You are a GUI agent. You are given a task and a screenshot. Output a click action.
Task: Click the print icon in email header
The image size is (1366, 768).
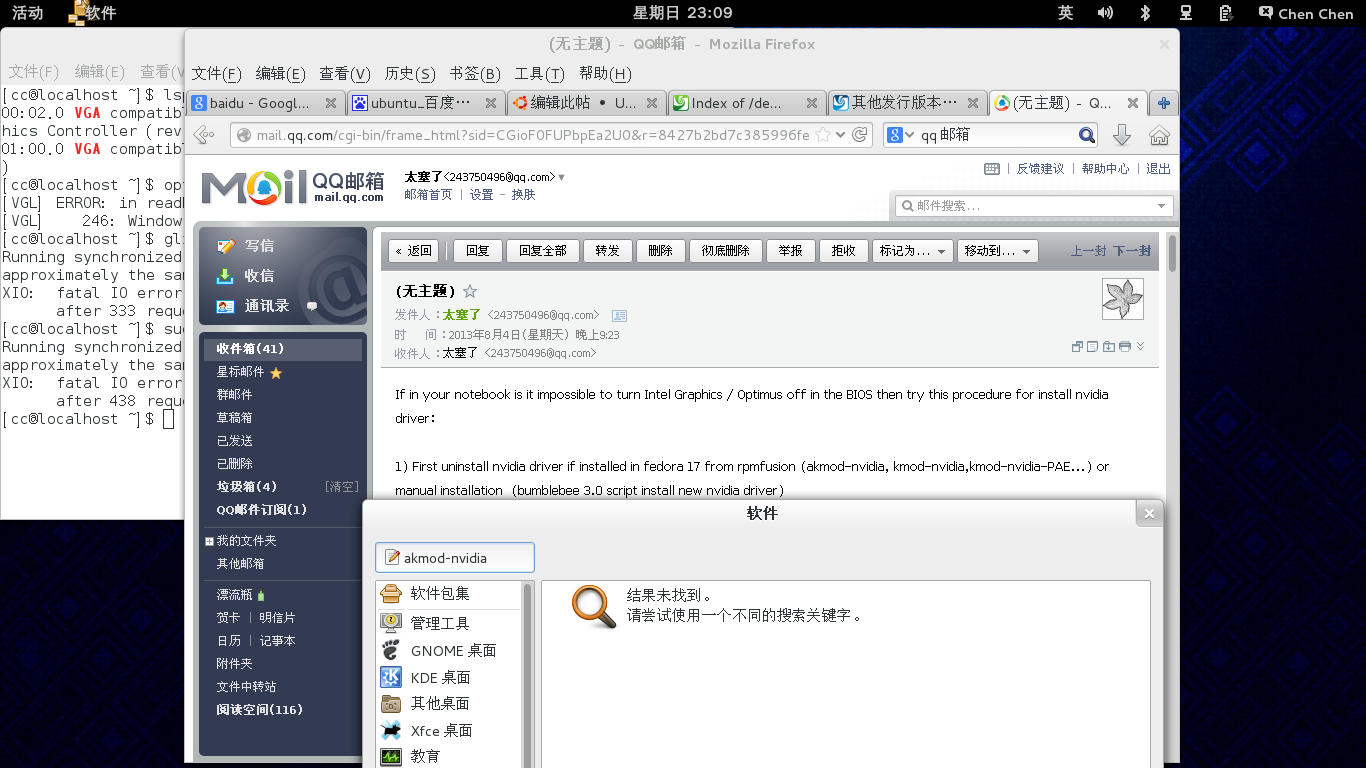pos(1125,347)
